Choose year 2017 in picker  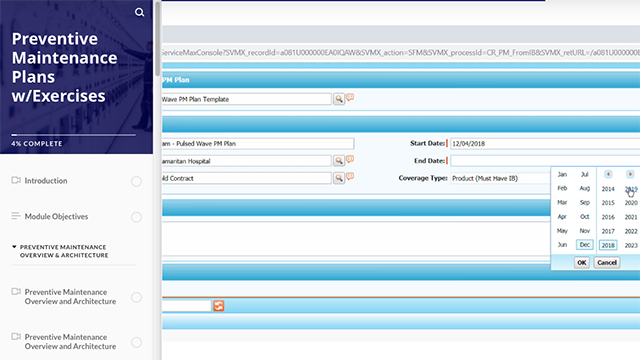tap(608, 231)
